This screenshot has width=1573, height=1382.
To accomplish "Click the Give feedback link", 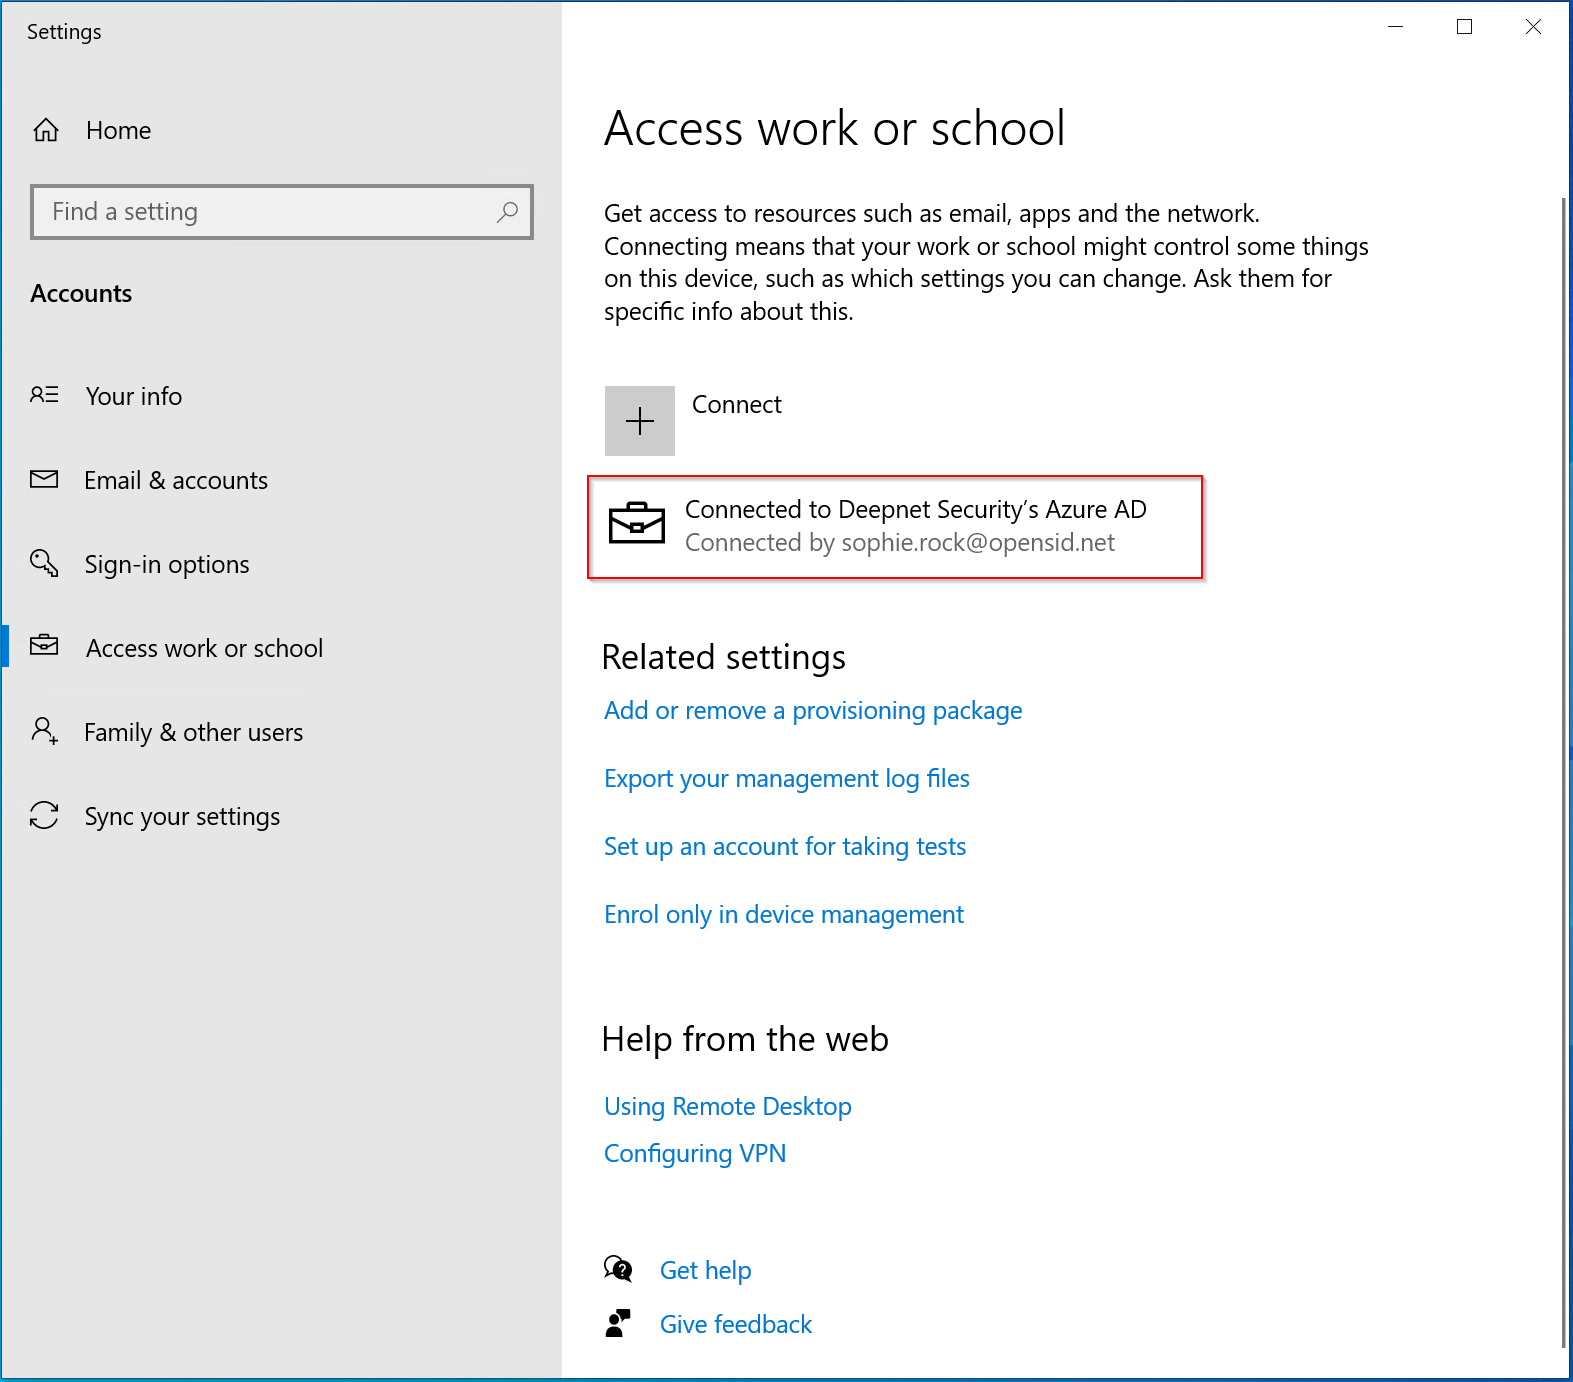I will click(735, 1324).
